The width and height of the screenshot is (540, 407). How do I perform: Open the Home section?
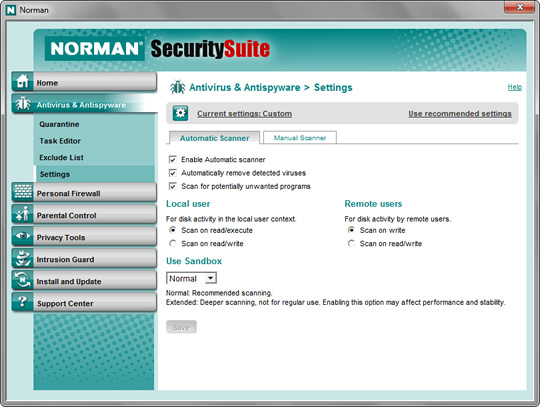(84, 82)
